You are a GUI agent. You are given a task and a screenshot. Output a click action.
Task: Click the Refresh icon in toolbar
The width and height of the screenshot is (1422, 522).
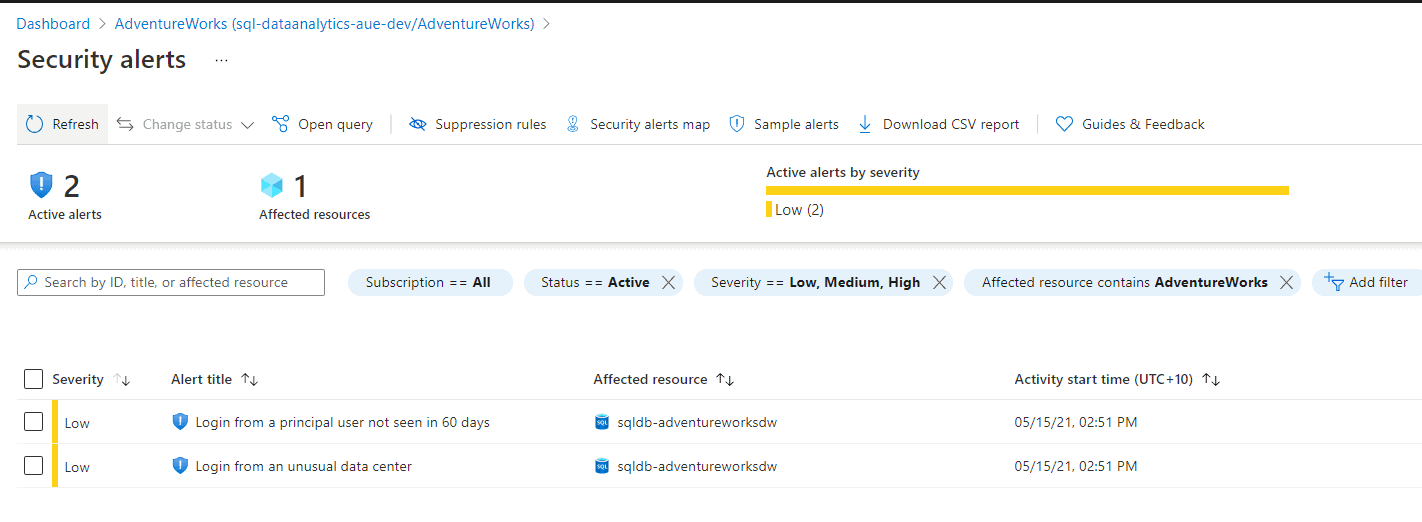tap(35, 124)
